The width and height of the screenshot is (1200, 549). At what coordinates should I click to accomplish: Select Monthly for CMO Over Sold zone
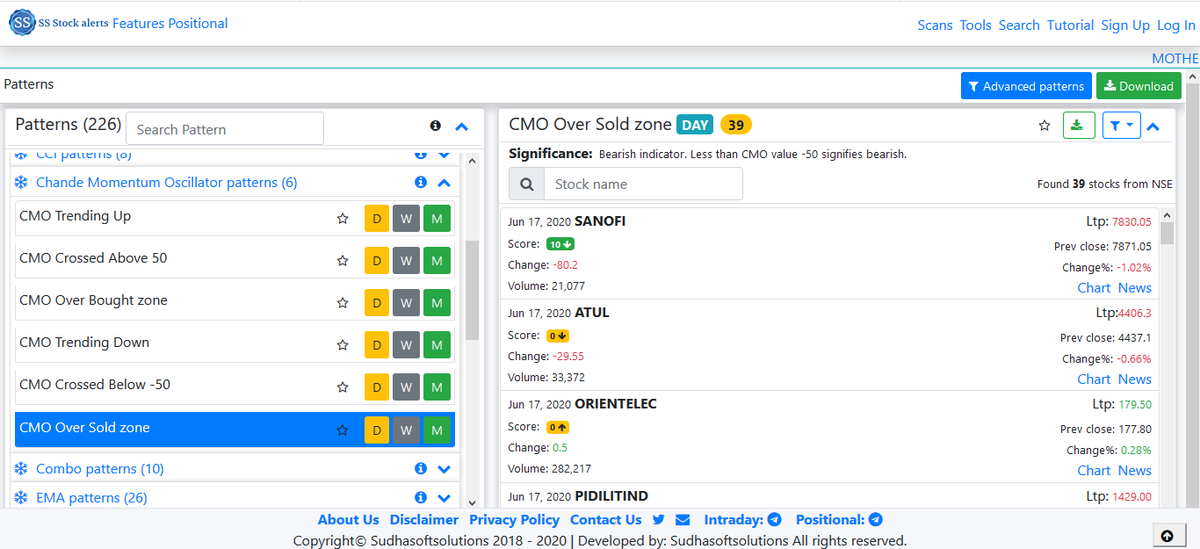click(x=436, y=430)
